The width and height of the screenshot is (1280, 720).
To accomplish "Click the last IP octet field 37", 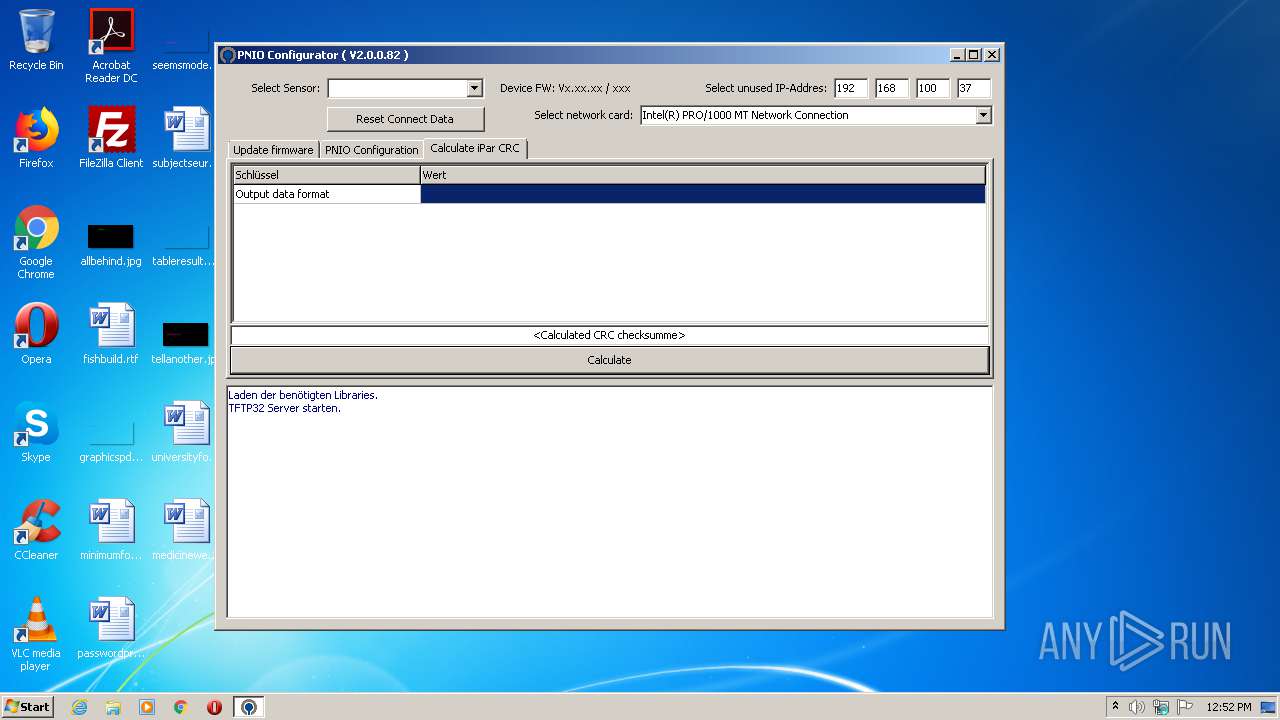I will coord(973,88).
